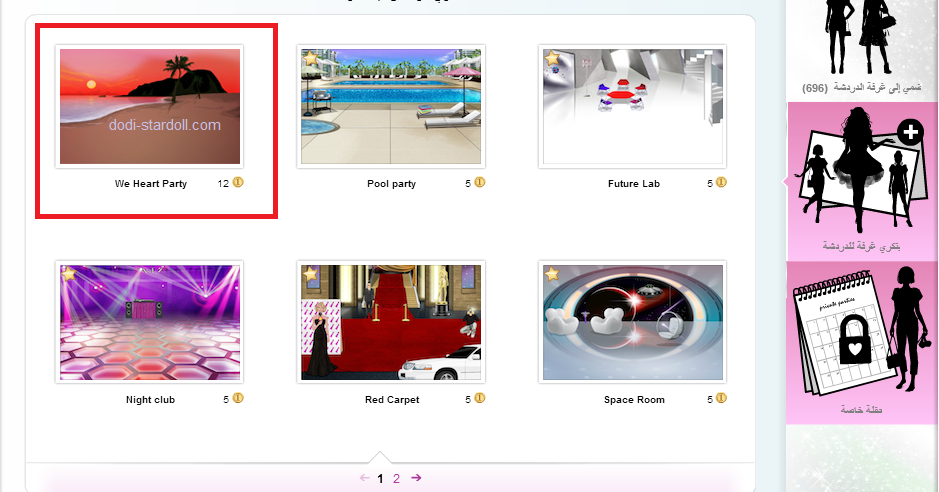Select the Space Room thumbnail

pyautogui.click(x=632, y=322)
